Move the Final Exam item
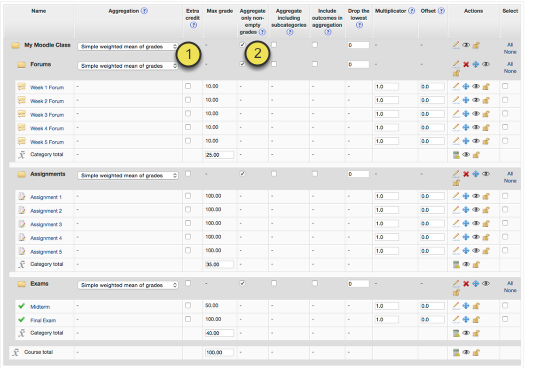This screenshot has width=540, height=368. tap(466, 319)
